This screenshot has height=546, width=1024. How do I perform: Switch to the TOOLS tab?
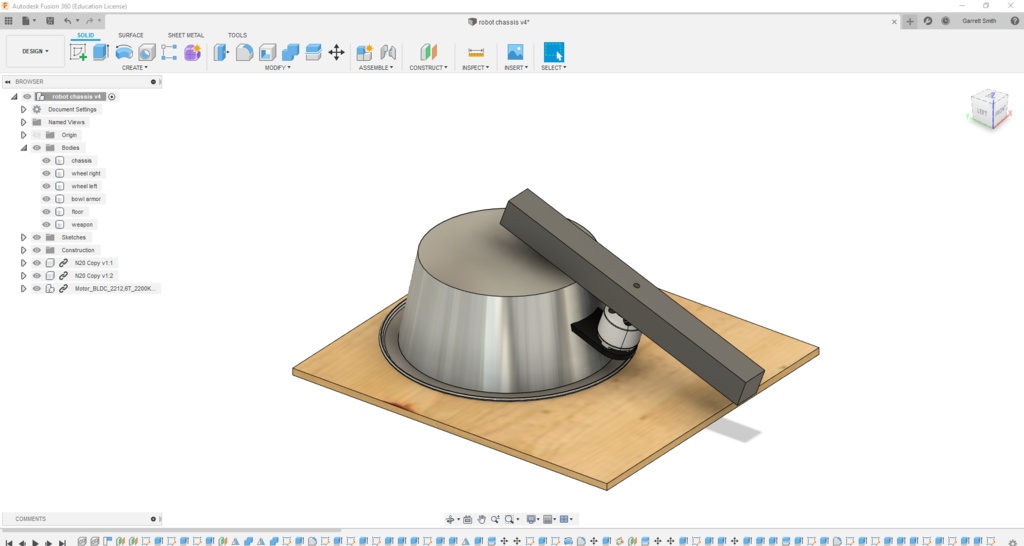pyautogui.click(x=237, y=35)
